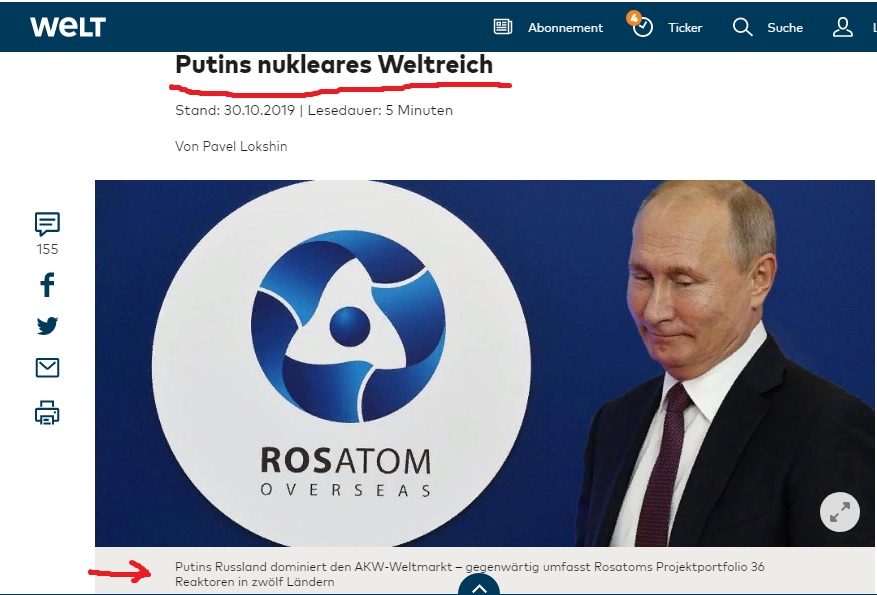Click the 155 comments count
The width and height of the screenshot is (877, 595).
tap(48, 249)
